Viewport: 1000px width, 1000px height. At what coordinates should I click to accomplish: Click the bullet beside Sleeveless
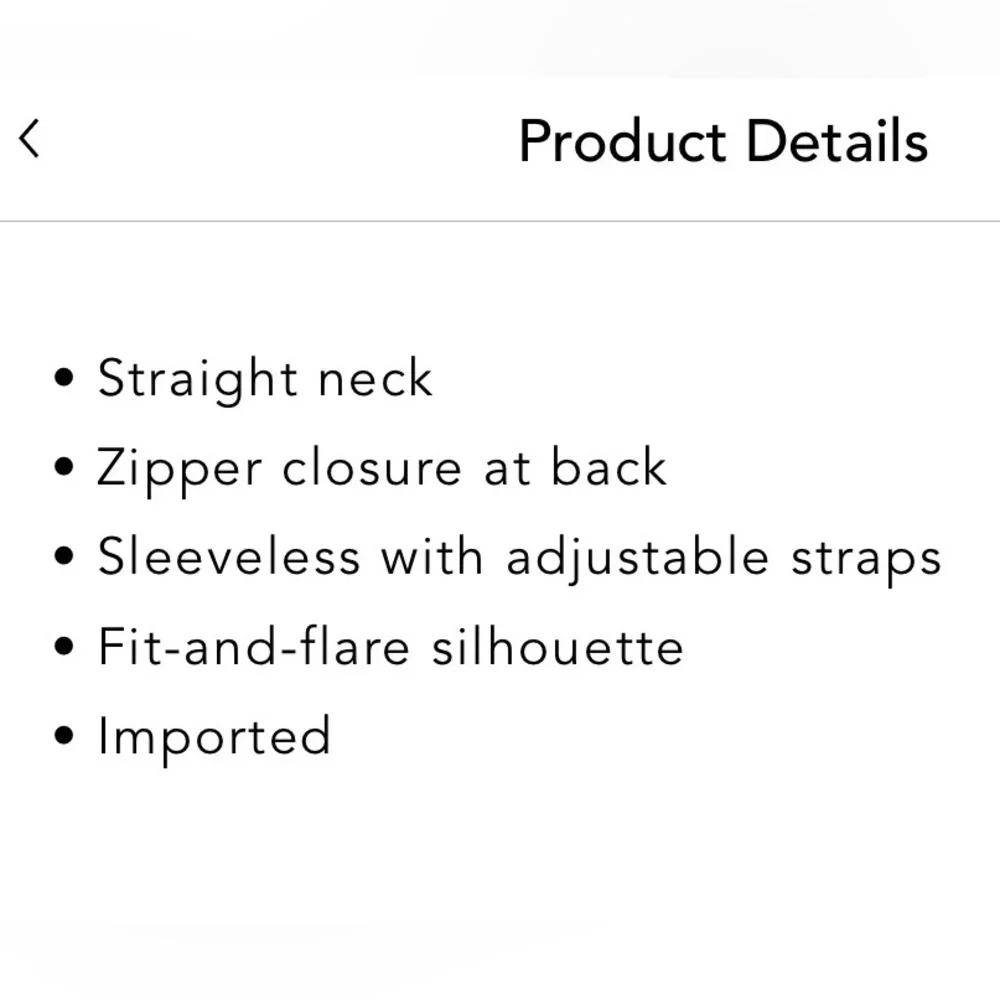(x=64, y=556)
